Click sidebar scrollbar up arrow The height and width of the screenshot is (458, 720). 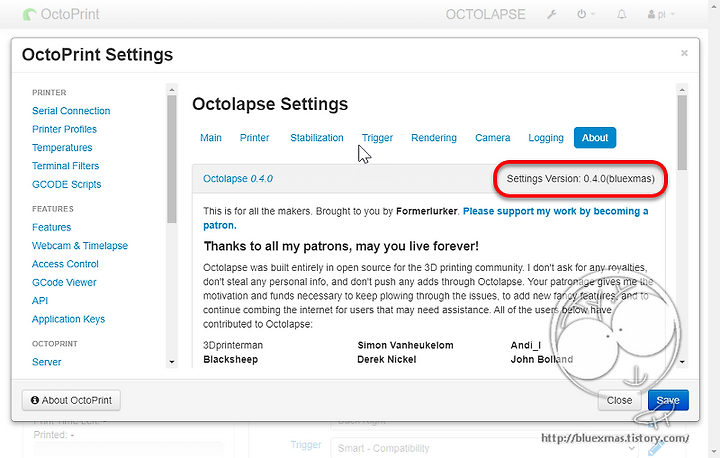172,90
